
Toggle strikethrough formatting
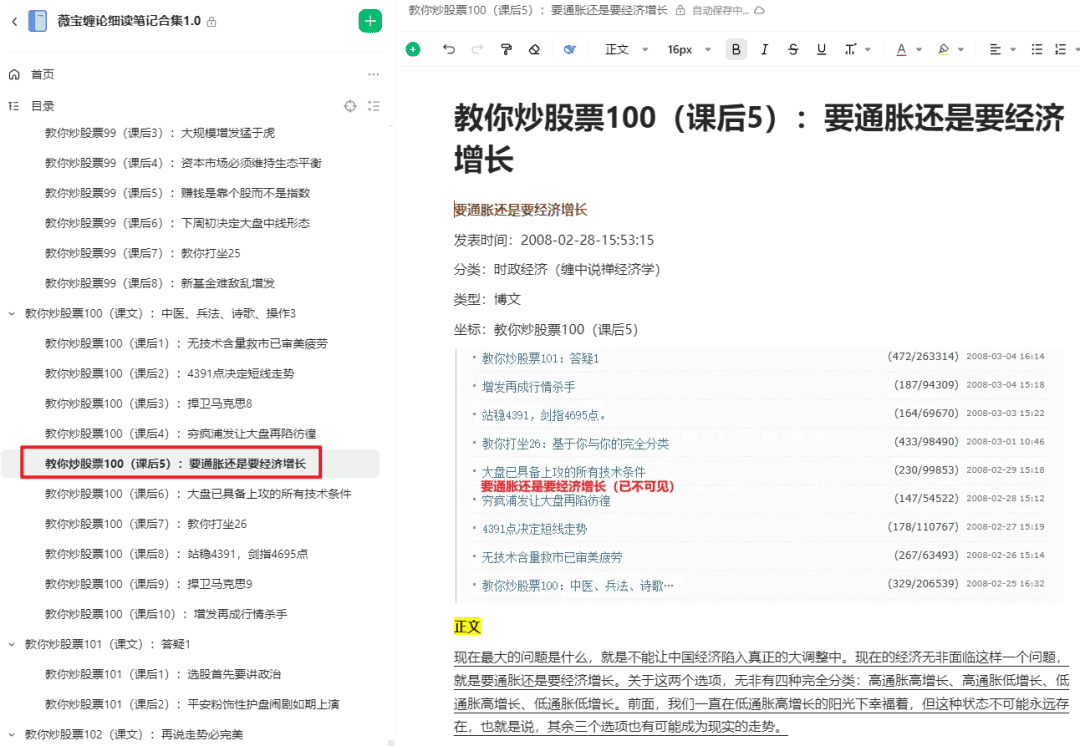(x=793, y=49)
